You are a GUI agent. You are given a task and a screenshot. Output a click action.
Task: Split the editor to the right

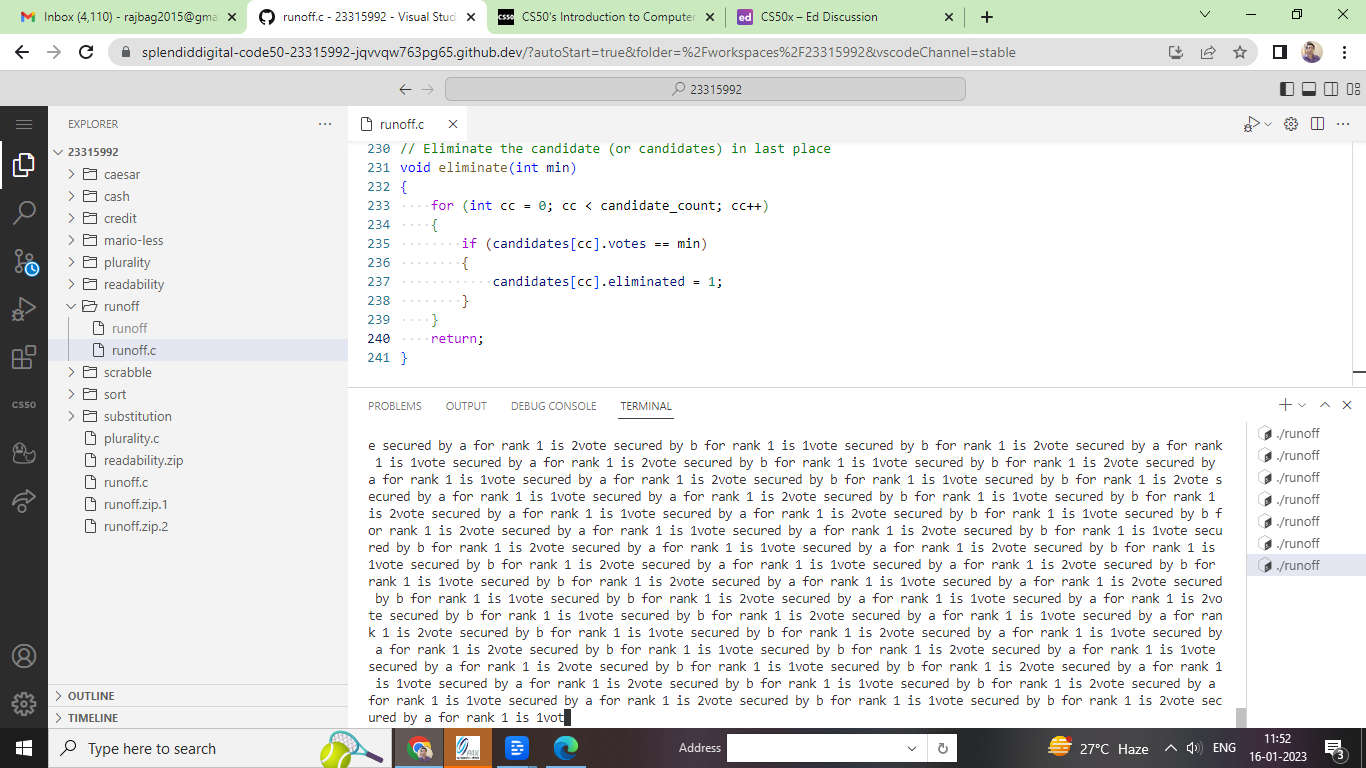click(1317, 124)
